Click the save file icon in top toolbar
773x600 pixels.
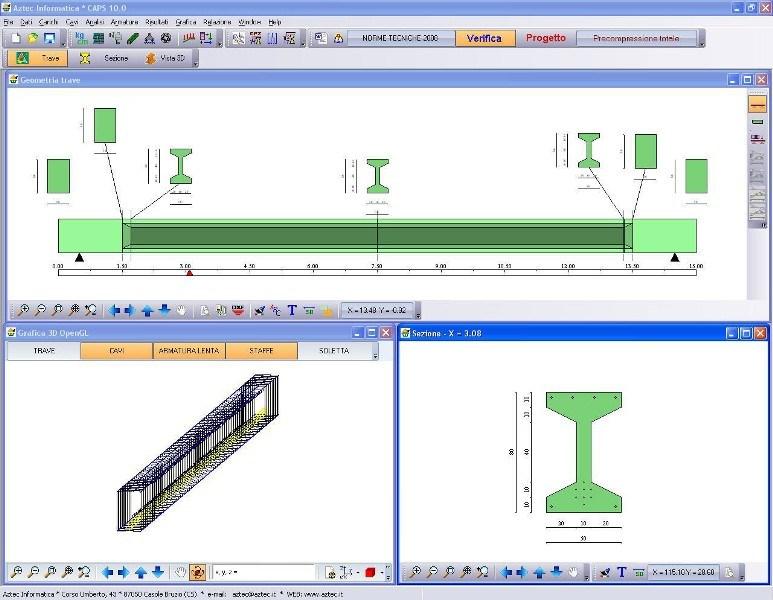tap(48, 38)
